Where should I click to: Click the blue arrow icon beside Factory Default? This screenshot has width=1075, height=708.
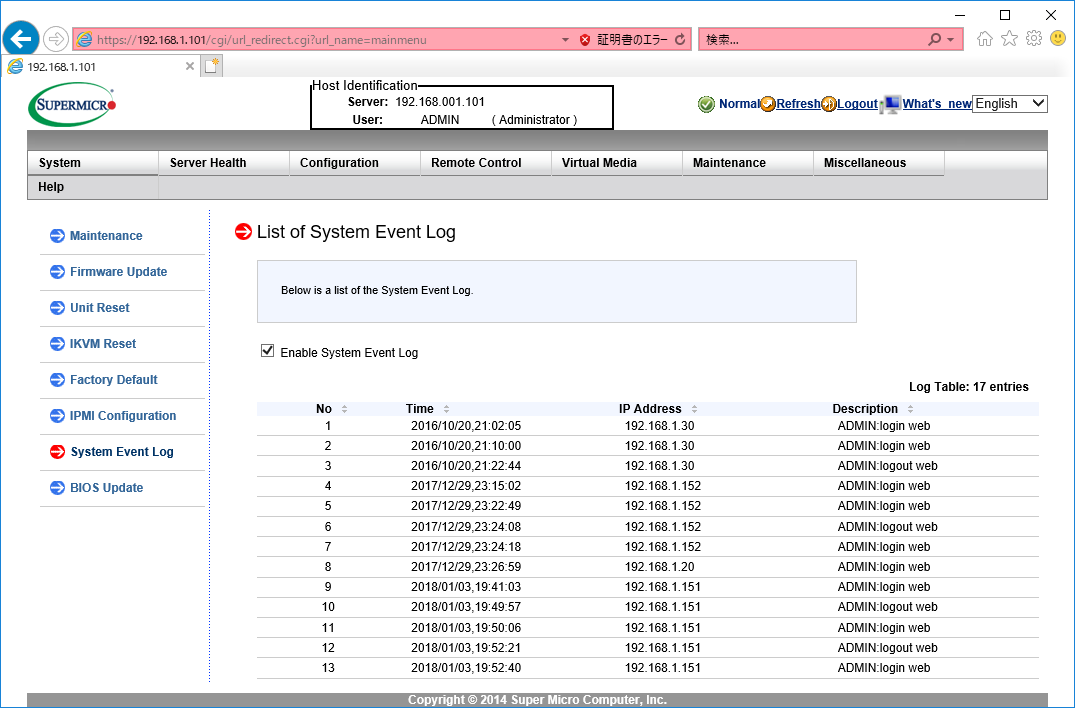point(58,380)
